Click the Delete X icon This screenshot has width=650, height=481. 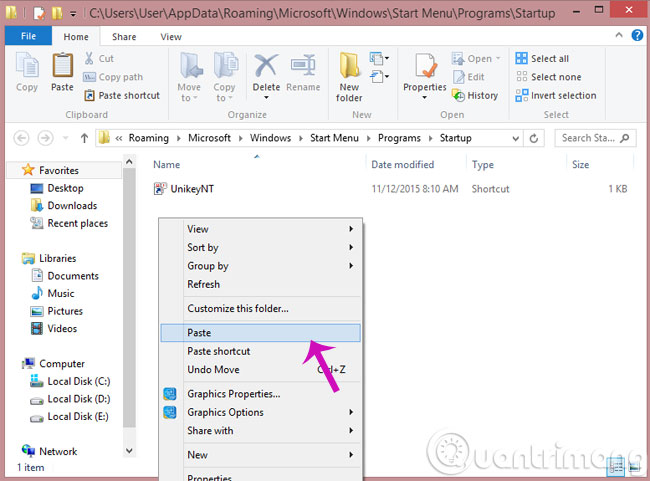click(266, 66)
